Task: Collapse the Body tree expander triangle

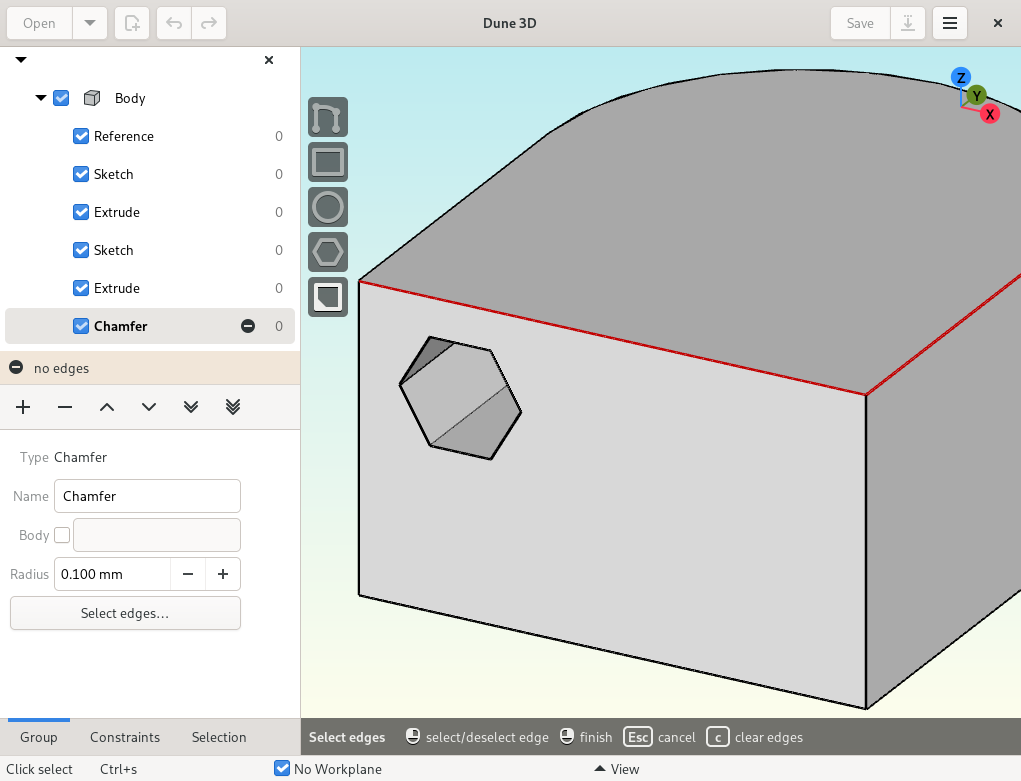Action: (x=40, y=98)
